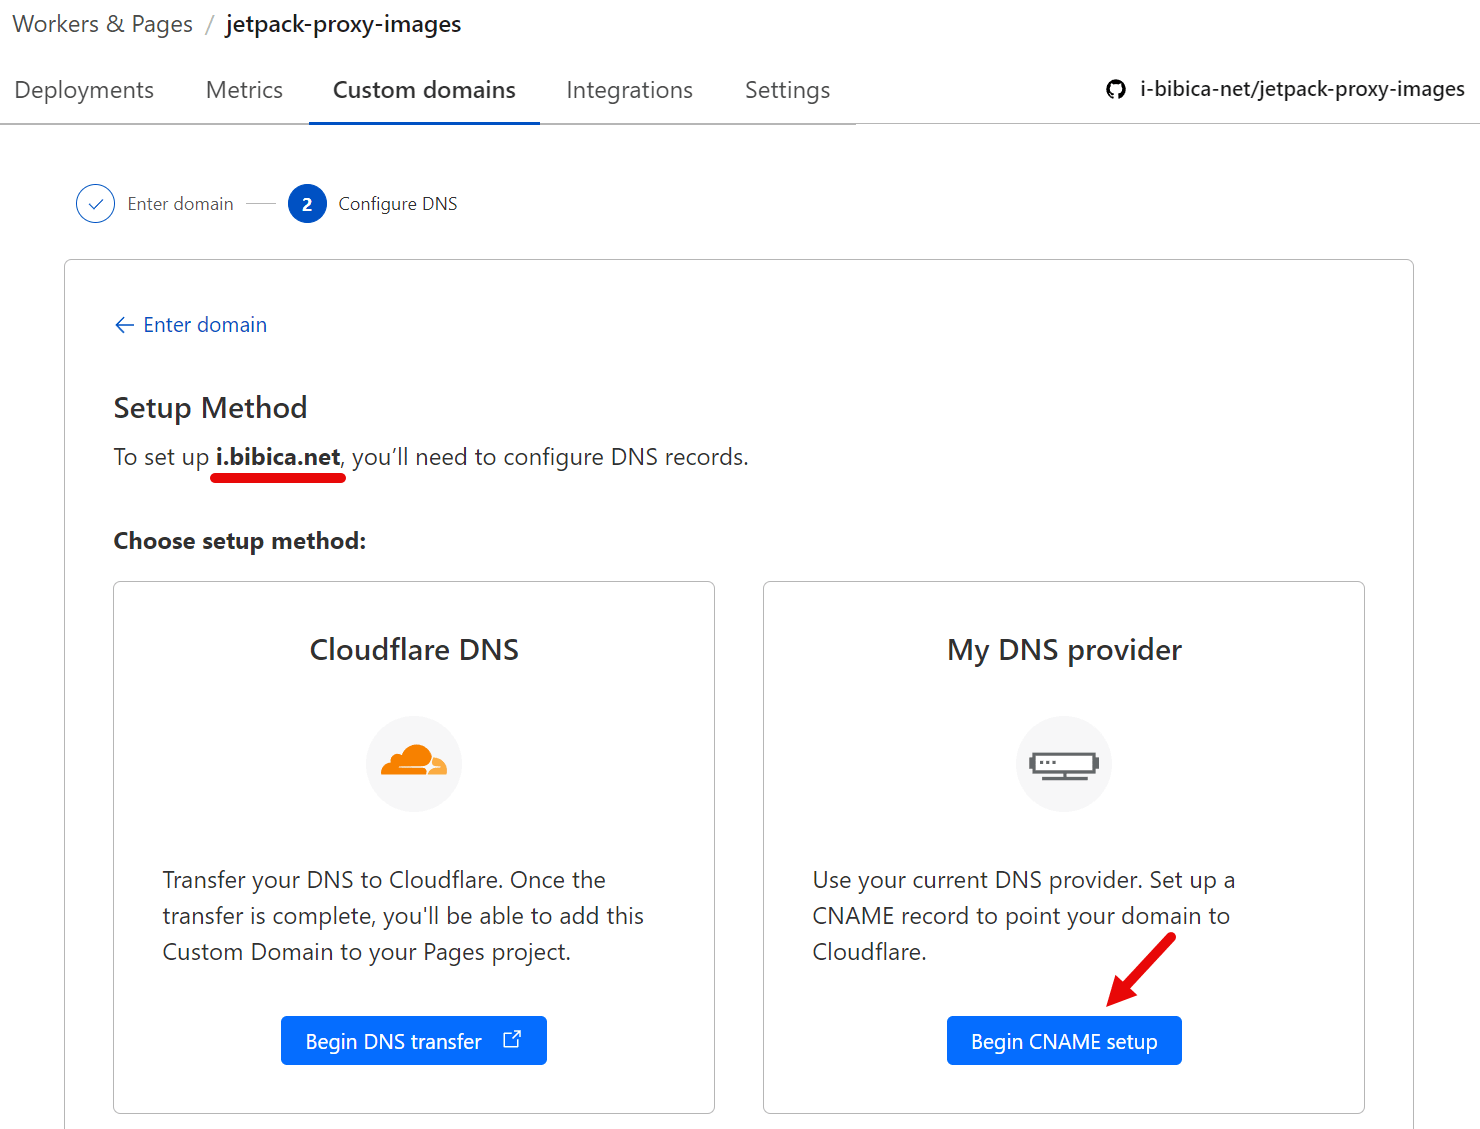The image size is (1480, 1129).
Task: Click the Use your current DNS provider description
Action: 1024,916
